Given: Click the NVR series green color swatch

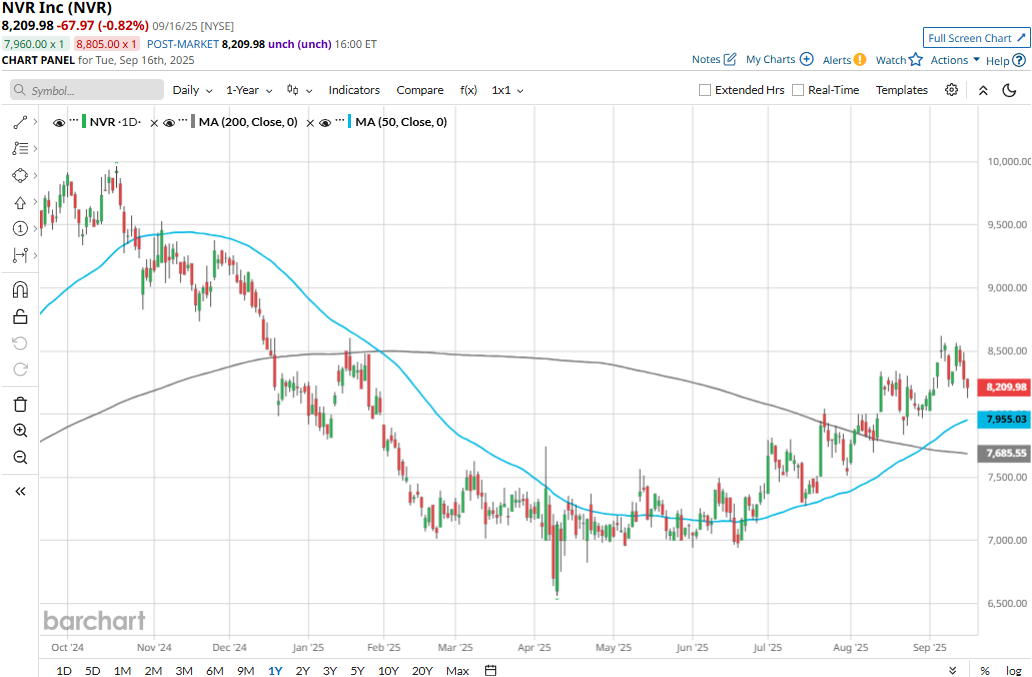Looking at the screenshot, I should pyautogui.click(x=84, y=122).
